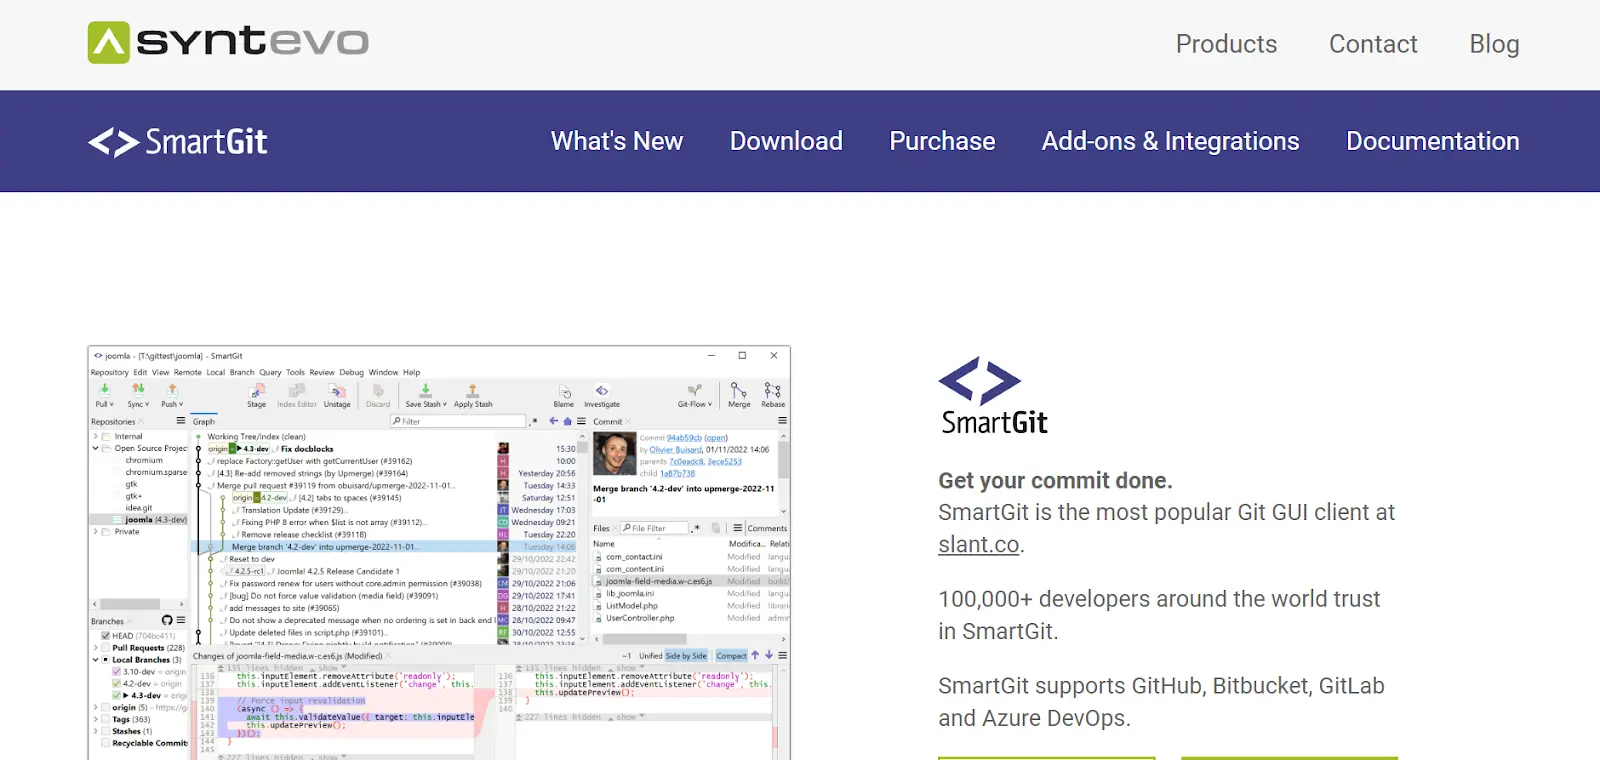The width and height of the screenshot is (1600, 760).
Task: Toggle the Pull Requests checkbox
Action: (105, 648)
